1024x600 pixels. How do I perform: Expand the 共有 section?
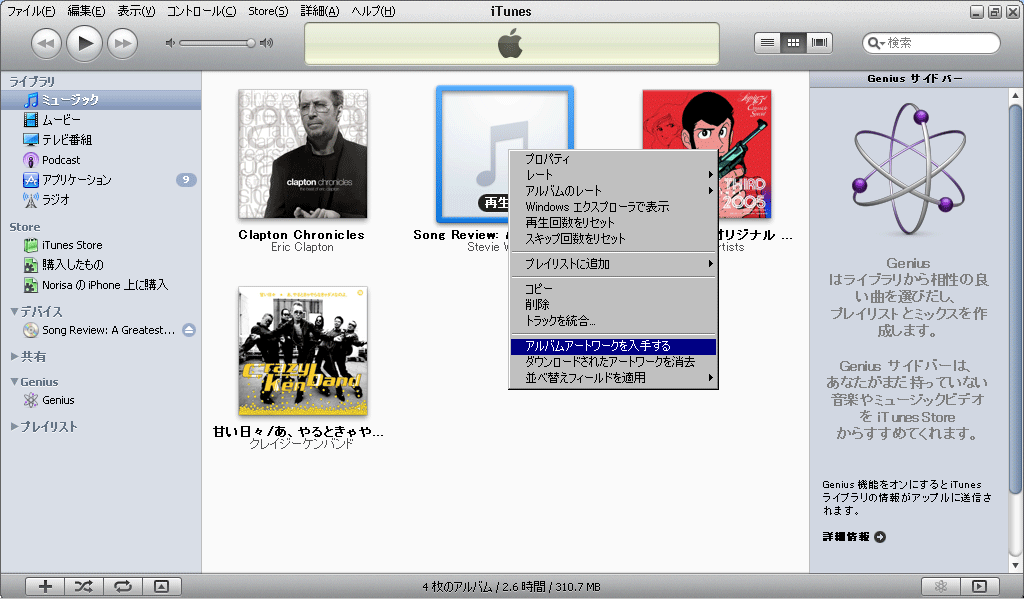14,356
